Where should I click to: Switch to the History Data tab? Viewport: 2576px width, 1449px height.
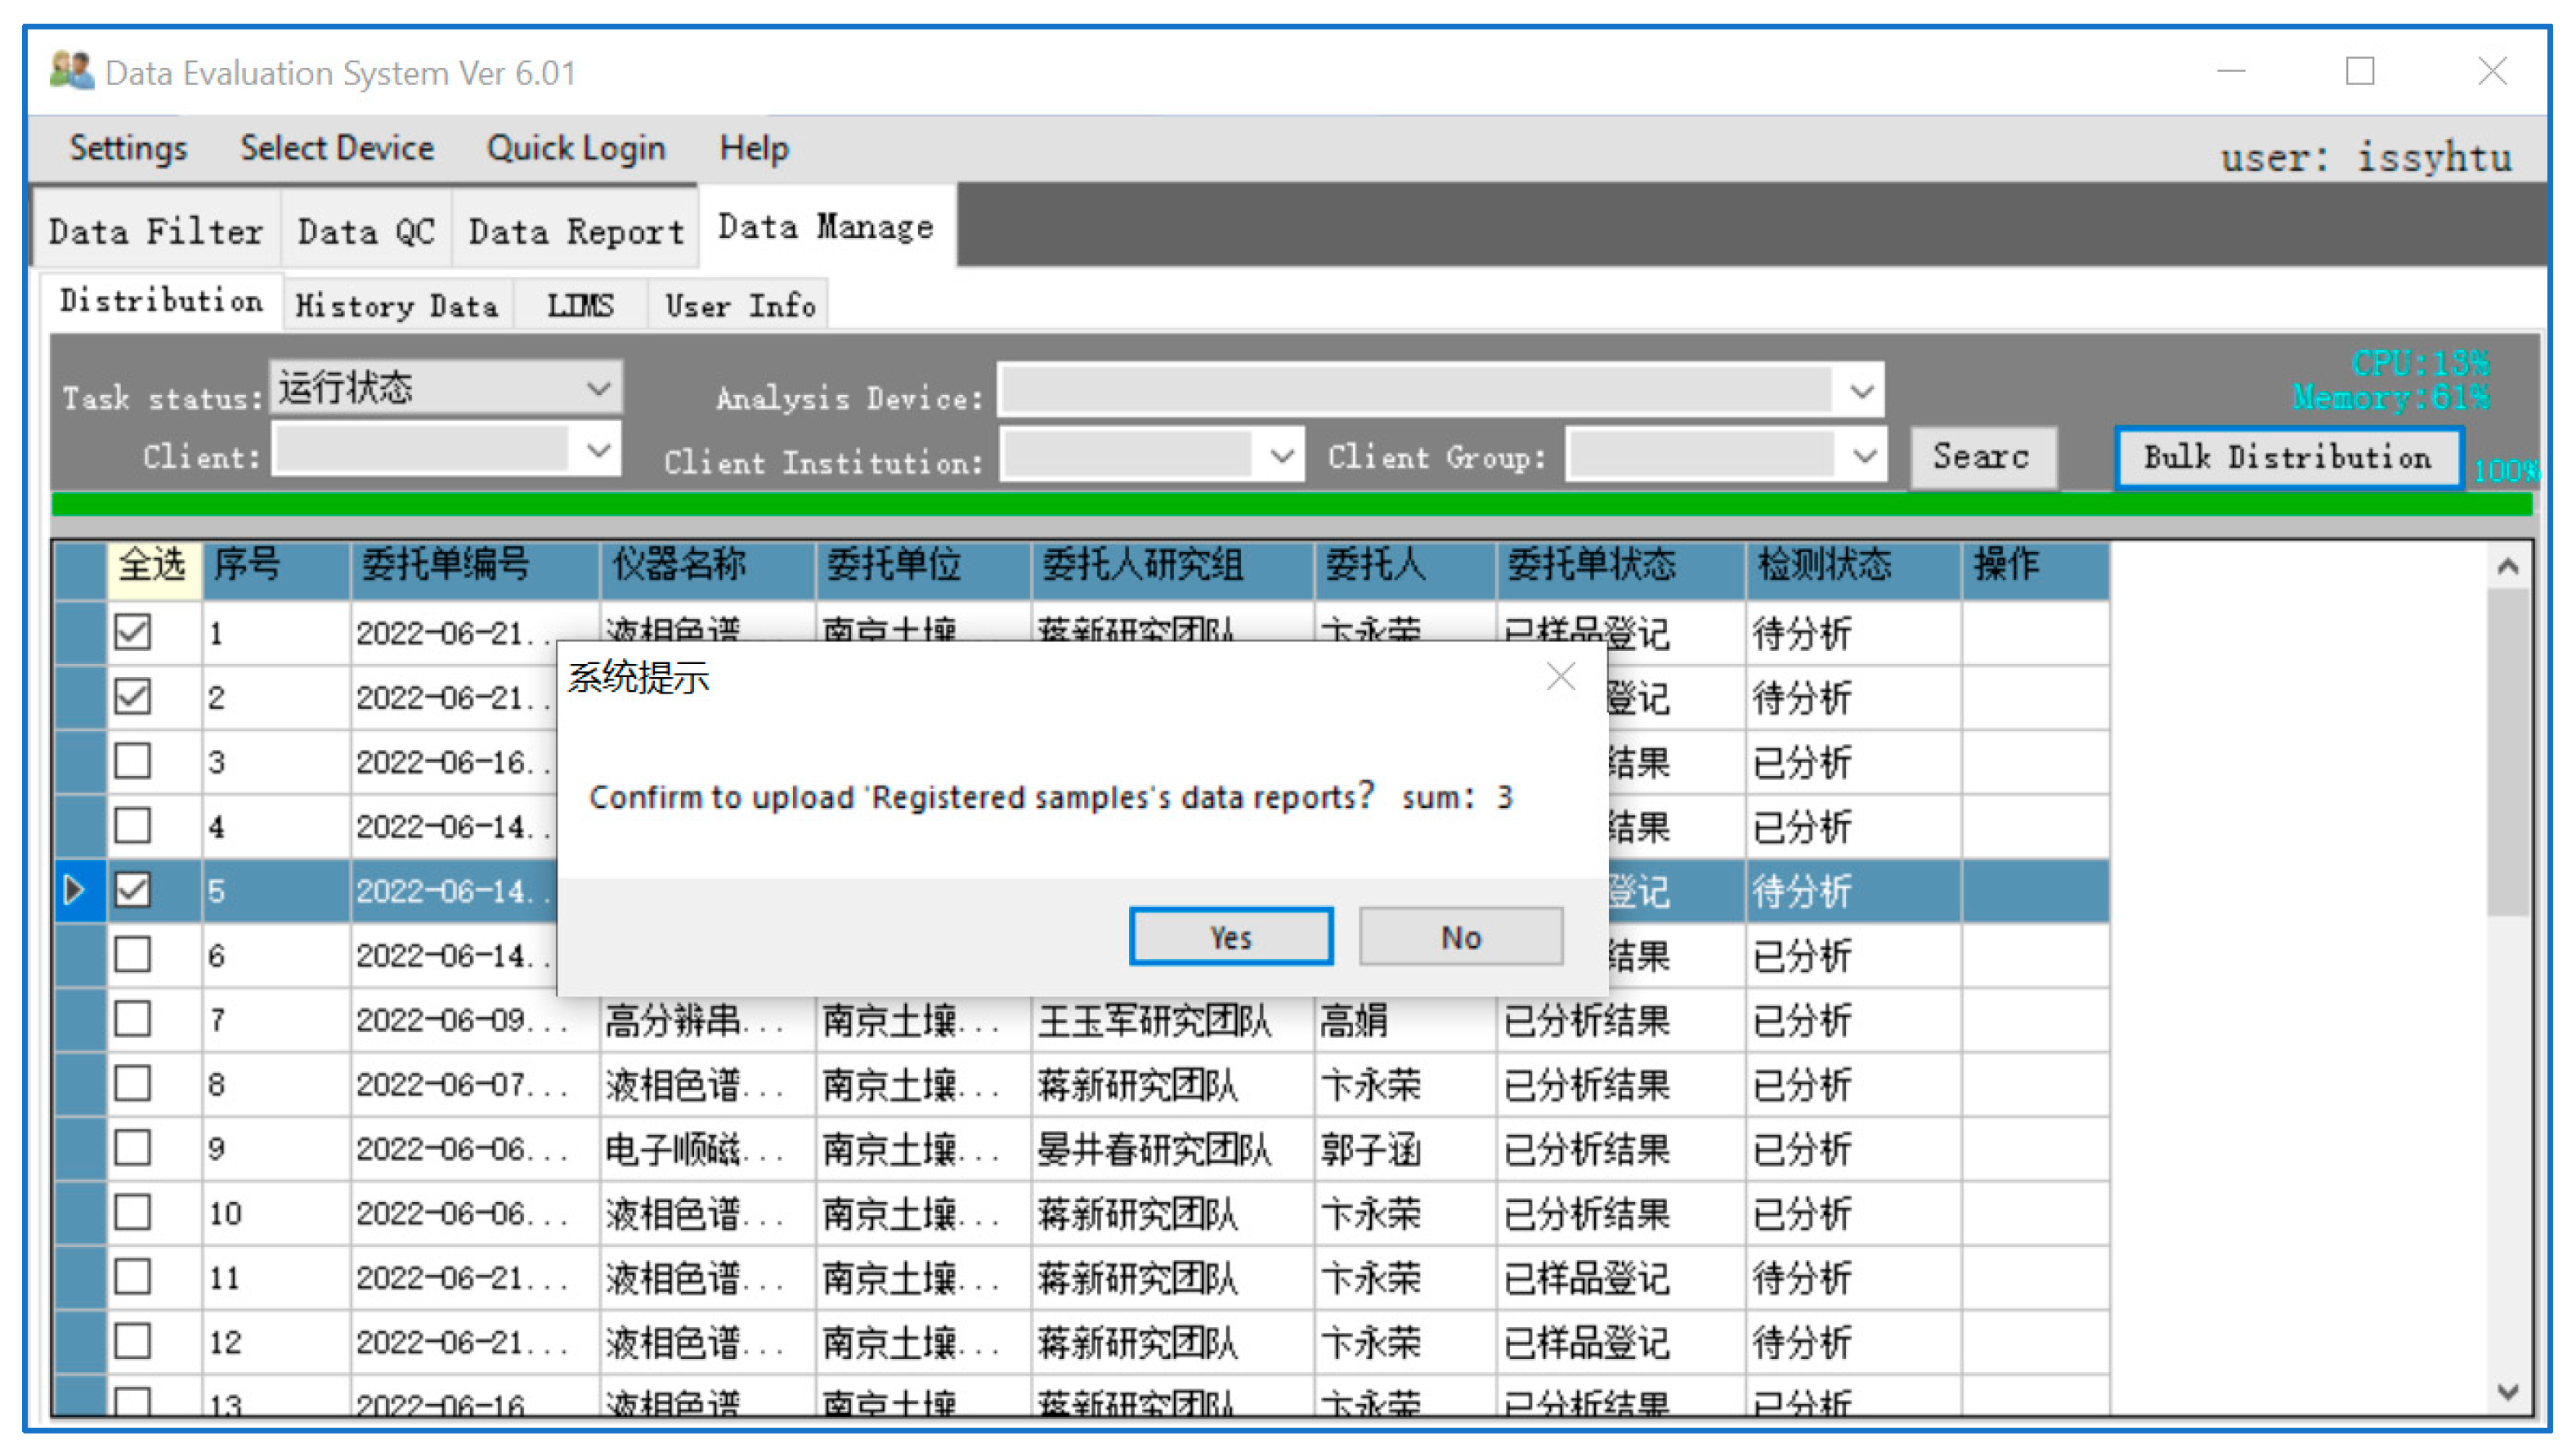coord(397,305)
